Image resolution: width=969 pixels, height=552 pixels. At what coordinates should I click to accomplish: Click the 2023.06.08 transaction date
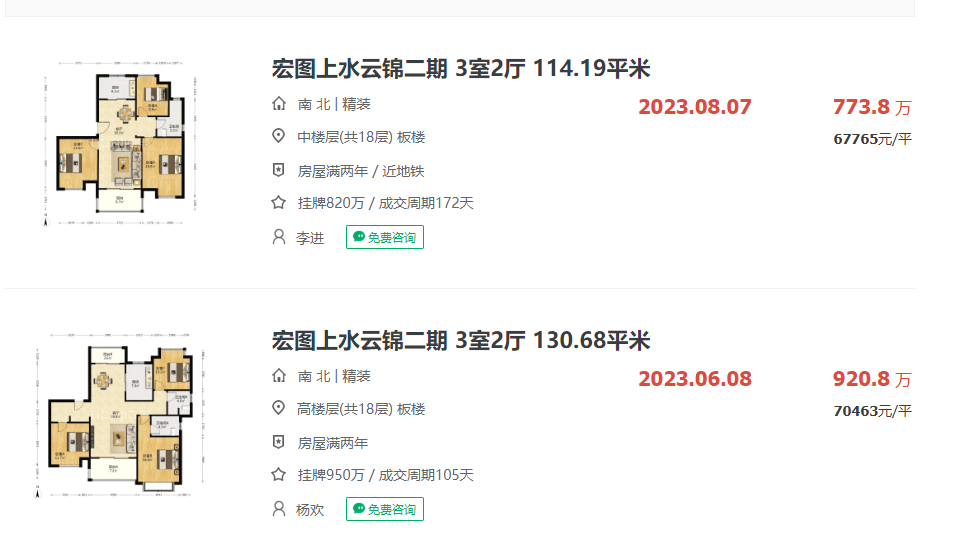[x=695, y=379]
